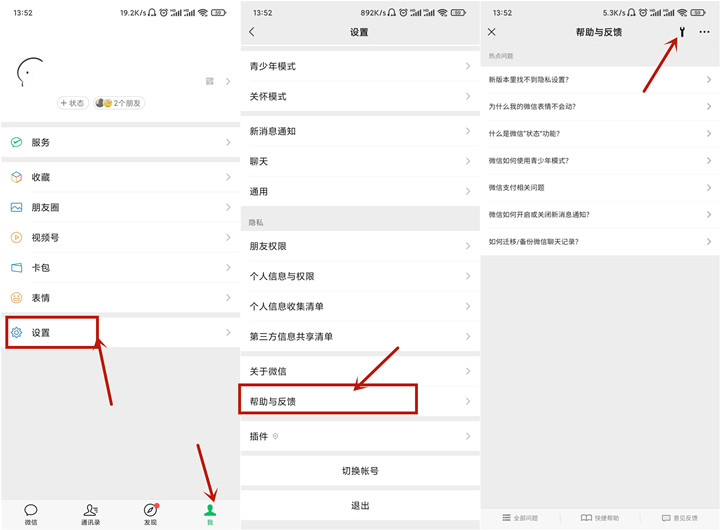Tap the profile avatar image
Screen dimensions: 720x530
[x=30, y=72]
